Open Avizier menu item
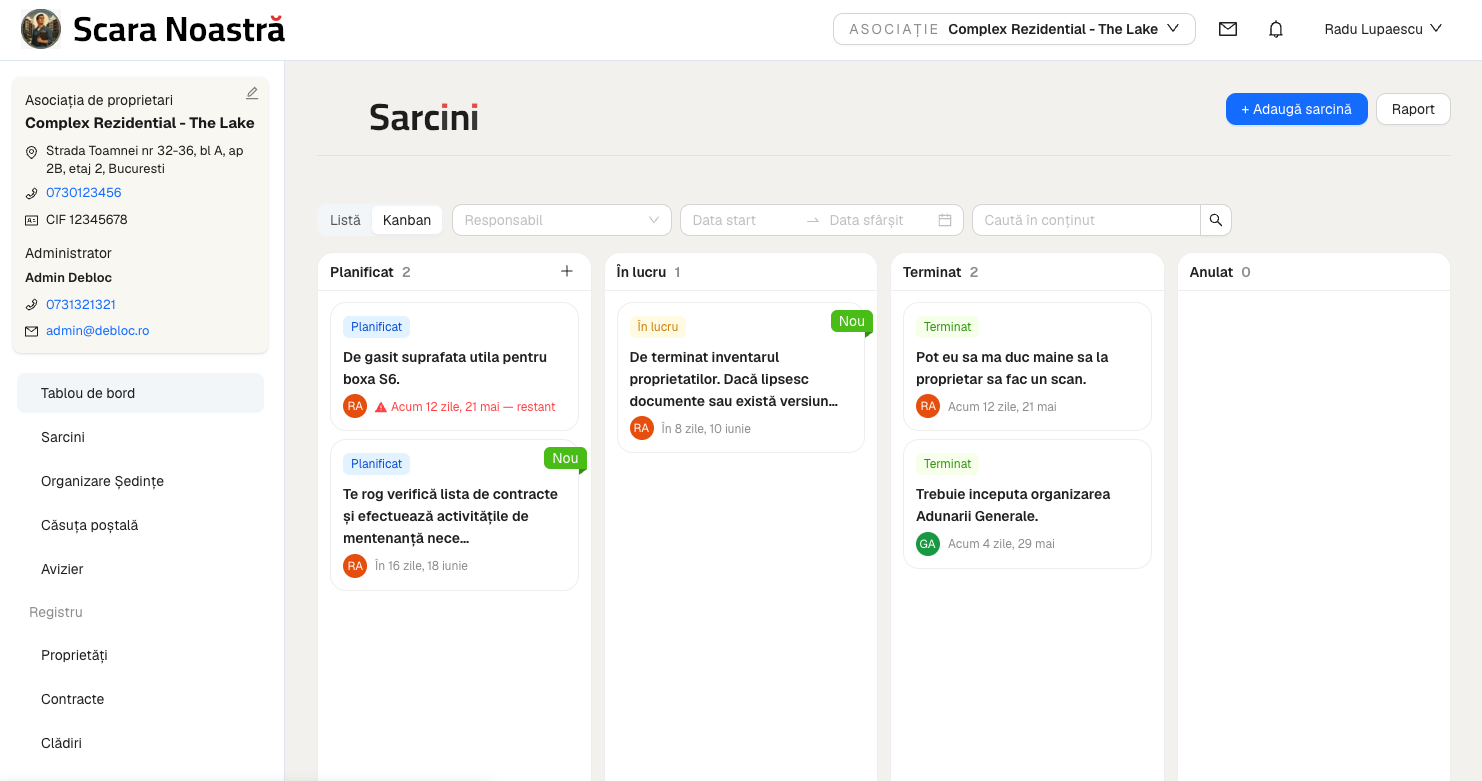The height and width of the screenshot is (781, 1482). (x=140, y=569)
